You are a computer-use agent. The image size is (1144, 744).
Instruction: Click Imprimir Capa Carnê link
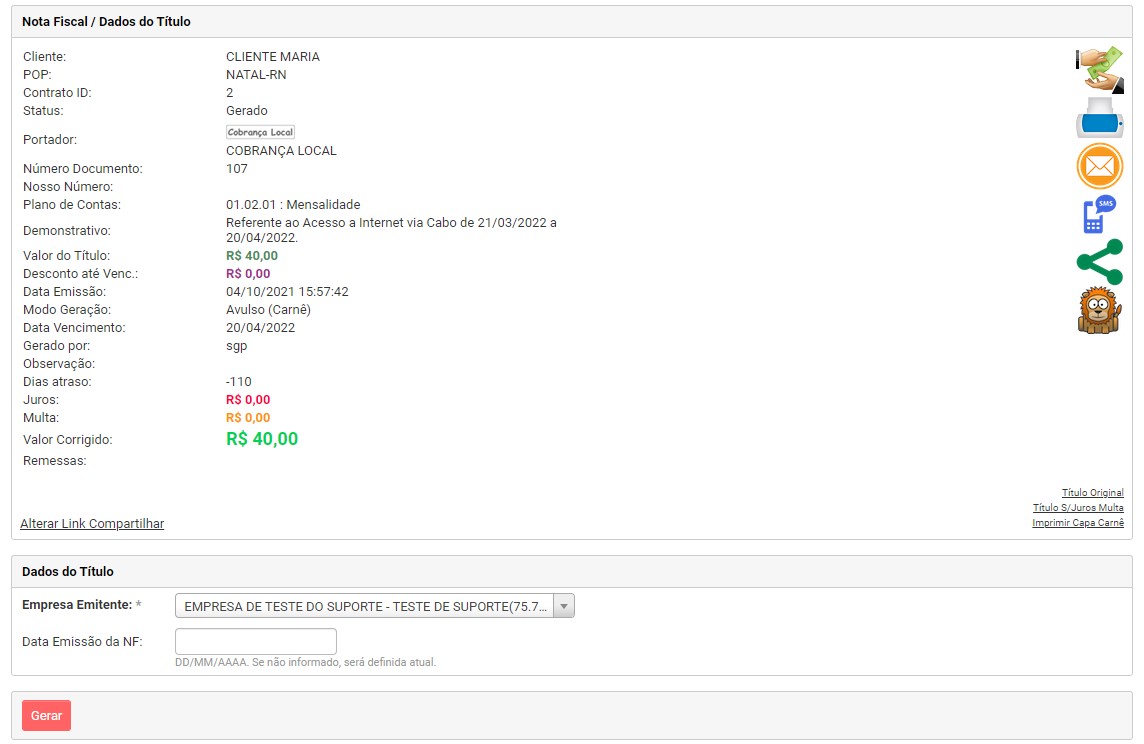[1078, 523]
